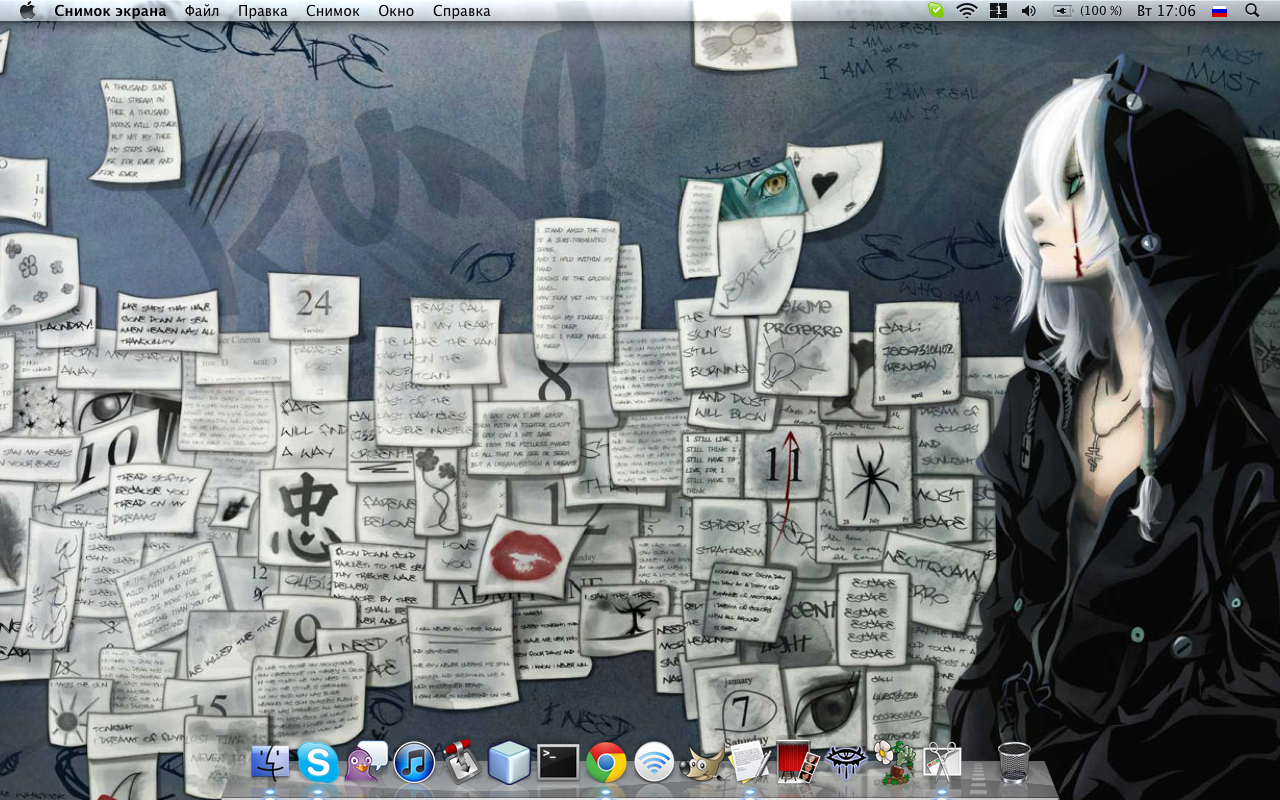The height and width of the screenshot is (800, 1280).
Task: Open Spotlight search magnifier
Action: [x=1252, y=11]
